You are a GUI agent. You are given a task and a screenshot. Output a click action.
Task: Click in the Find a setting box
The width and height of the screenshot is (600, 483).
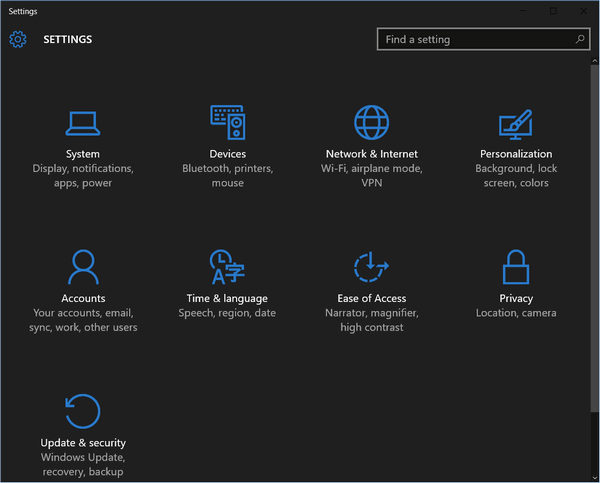[x=483, y=39]
